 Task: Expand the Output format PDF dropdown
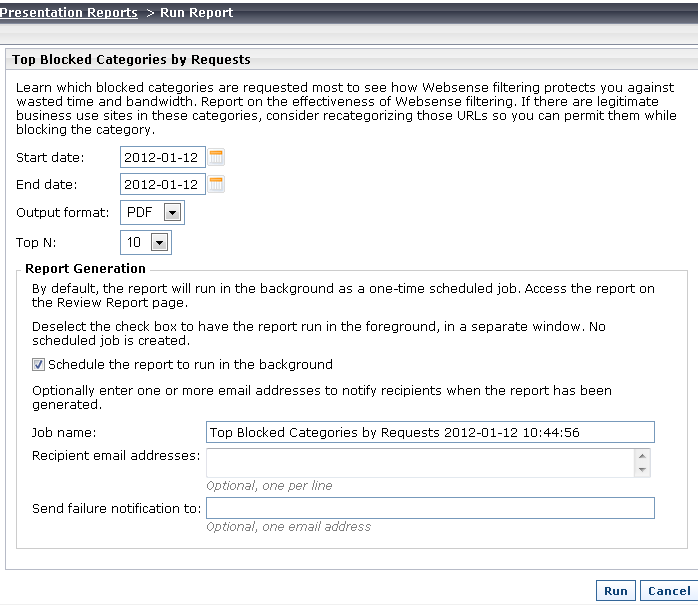(x=172, y=212)
